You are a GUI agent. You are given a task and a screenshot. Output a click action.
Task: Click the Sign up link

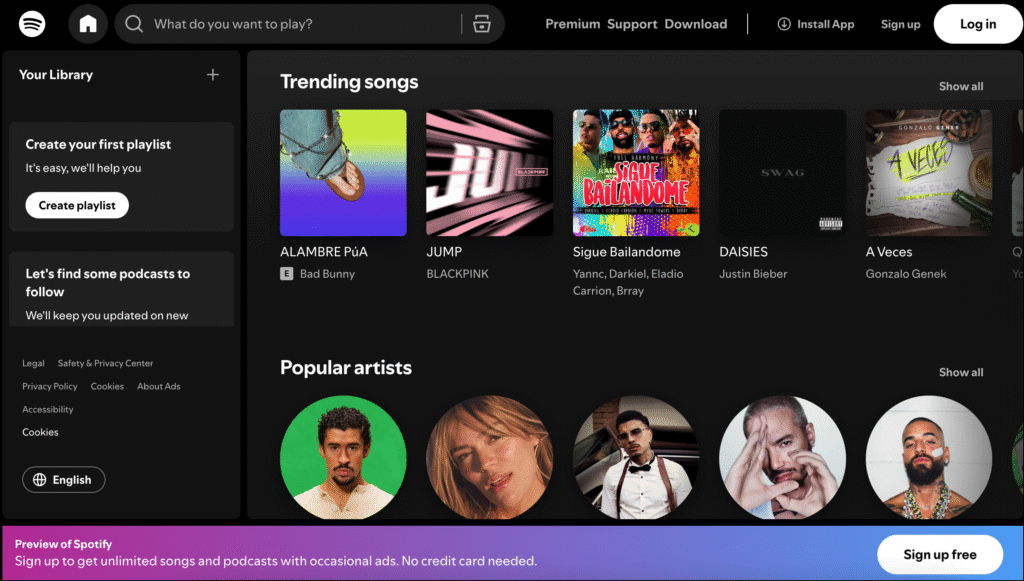pos(899,24)
